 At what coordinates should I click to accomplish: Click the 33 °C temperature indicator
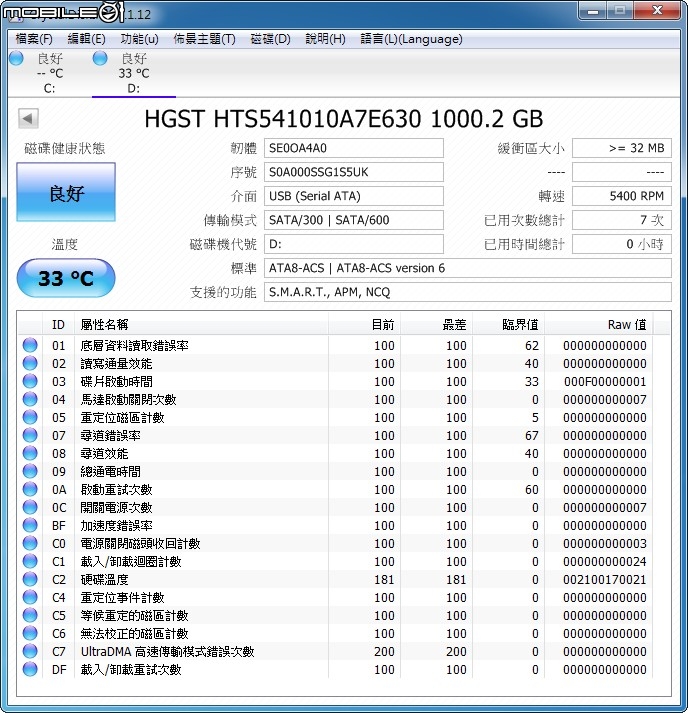(x=66, y=278)
